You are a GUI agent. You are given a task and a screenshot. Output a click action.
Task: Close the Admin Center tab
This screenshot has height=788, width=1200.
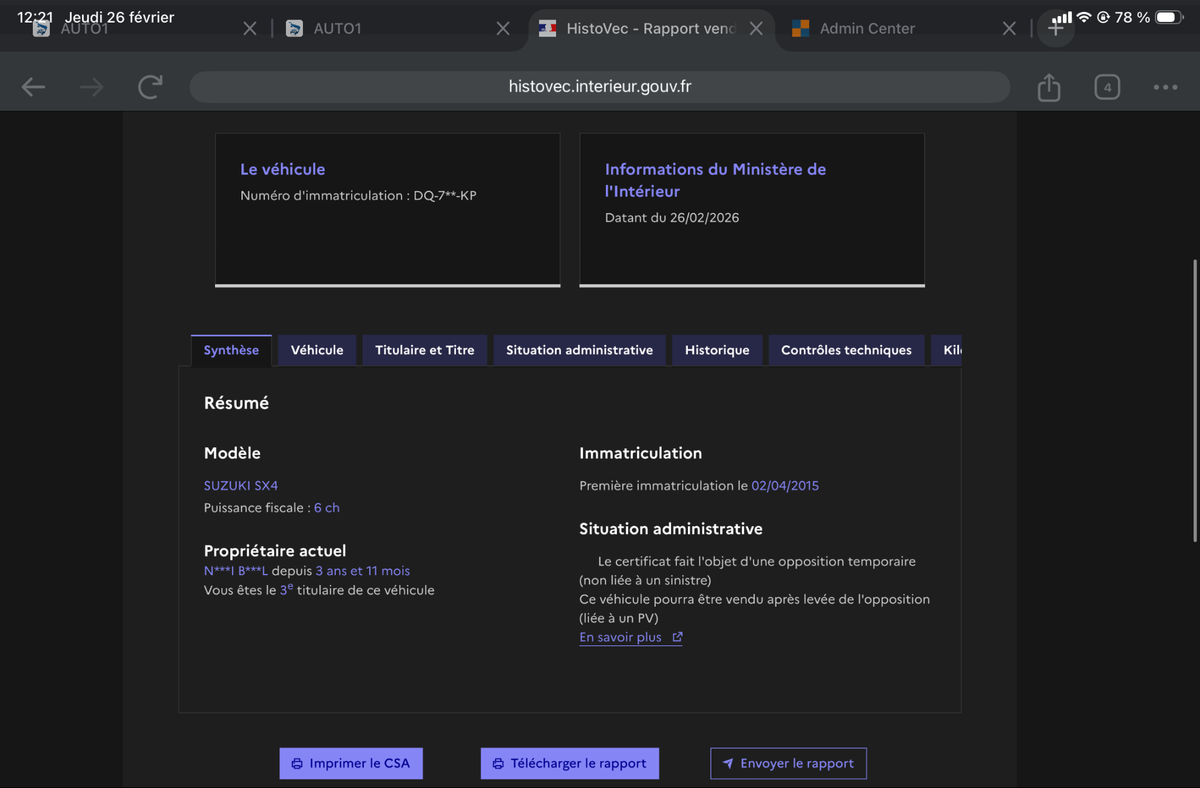click(x=1009, y=29)
